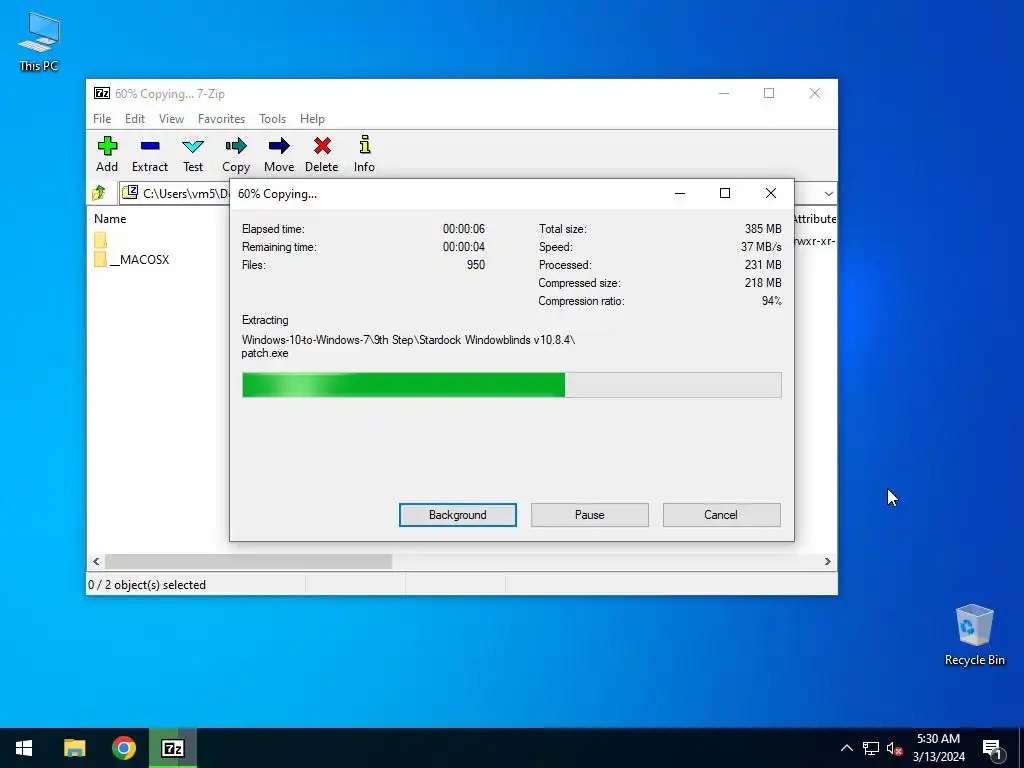Viewport: 1024px width, 768px height.
Task: Open File Explorer from taskbar
Action: pyautogui.click(x=74, y=748)
